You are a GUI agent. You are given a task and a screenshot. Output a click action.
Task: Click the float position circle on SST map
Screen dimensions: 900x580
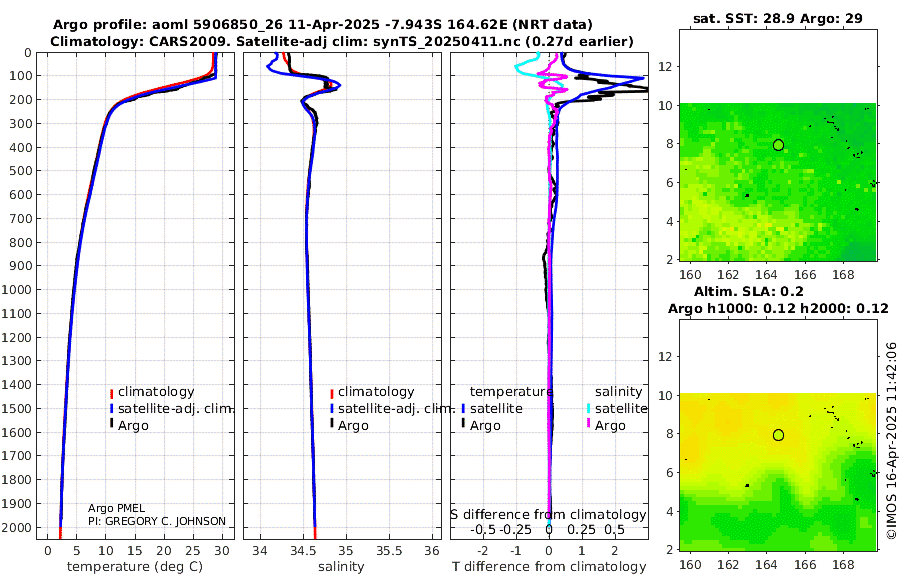[x=778, y=145]
